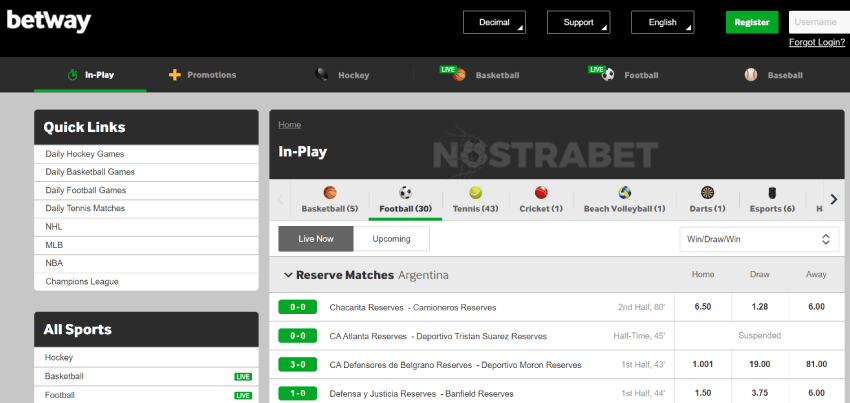
Task: Go to the Hockey tab in the top nav
Action: [x=343, y=75]
